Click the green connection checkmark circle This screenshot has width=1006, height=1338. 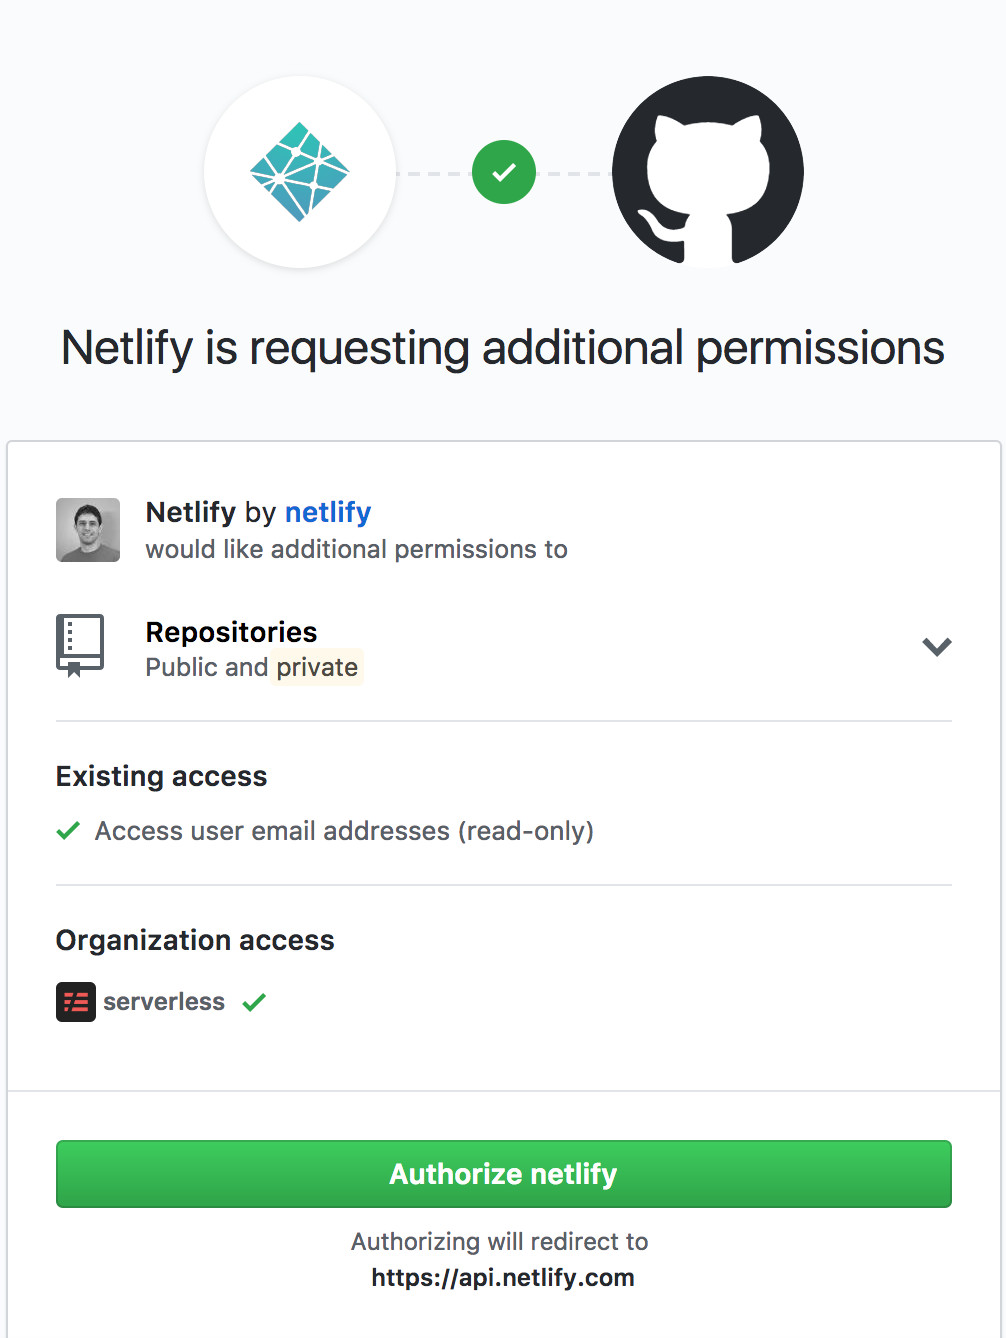point(504,172)
